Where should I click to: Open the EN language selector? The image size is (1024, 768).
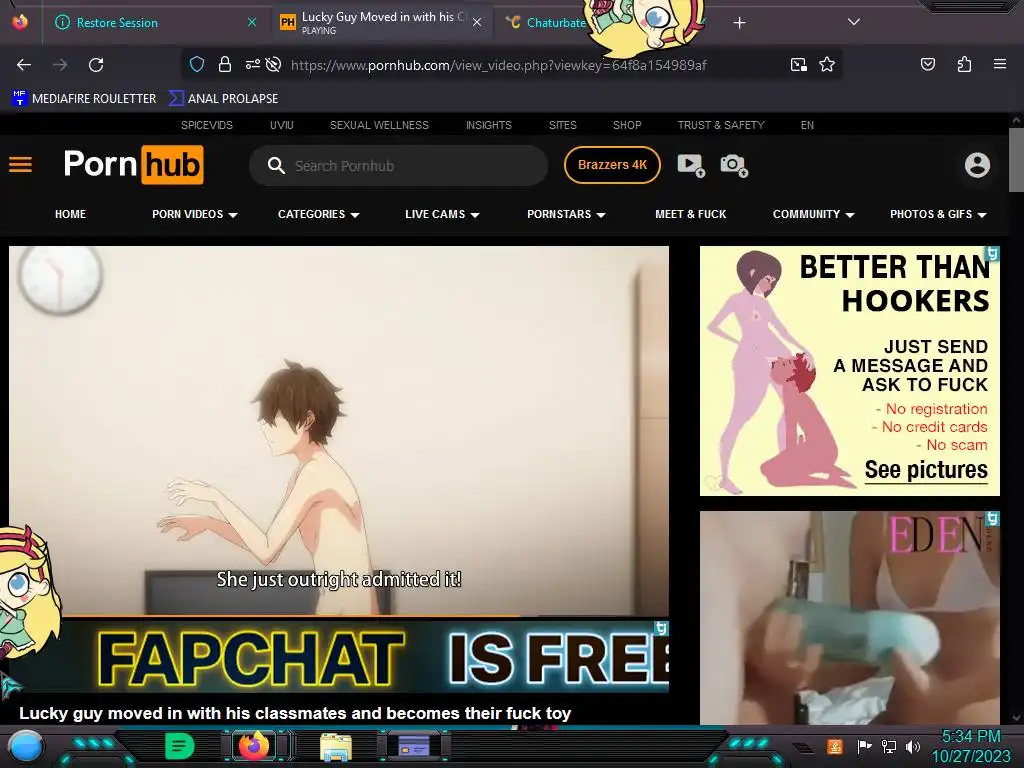click(x=807, y=125)
